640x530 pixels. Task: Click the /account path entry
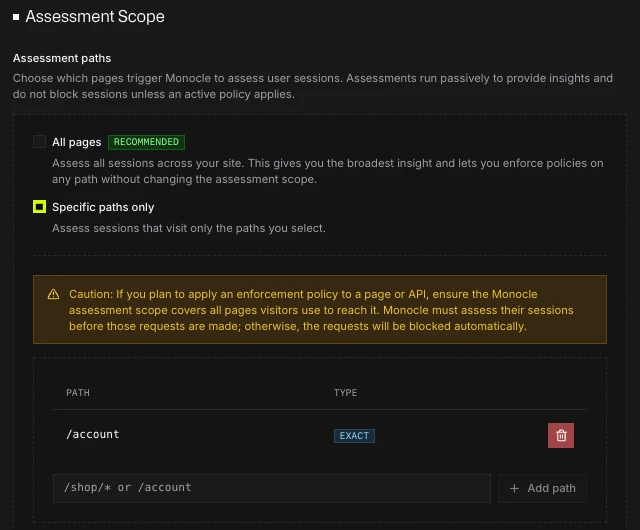pyautogui.click(x=93, y=434)
